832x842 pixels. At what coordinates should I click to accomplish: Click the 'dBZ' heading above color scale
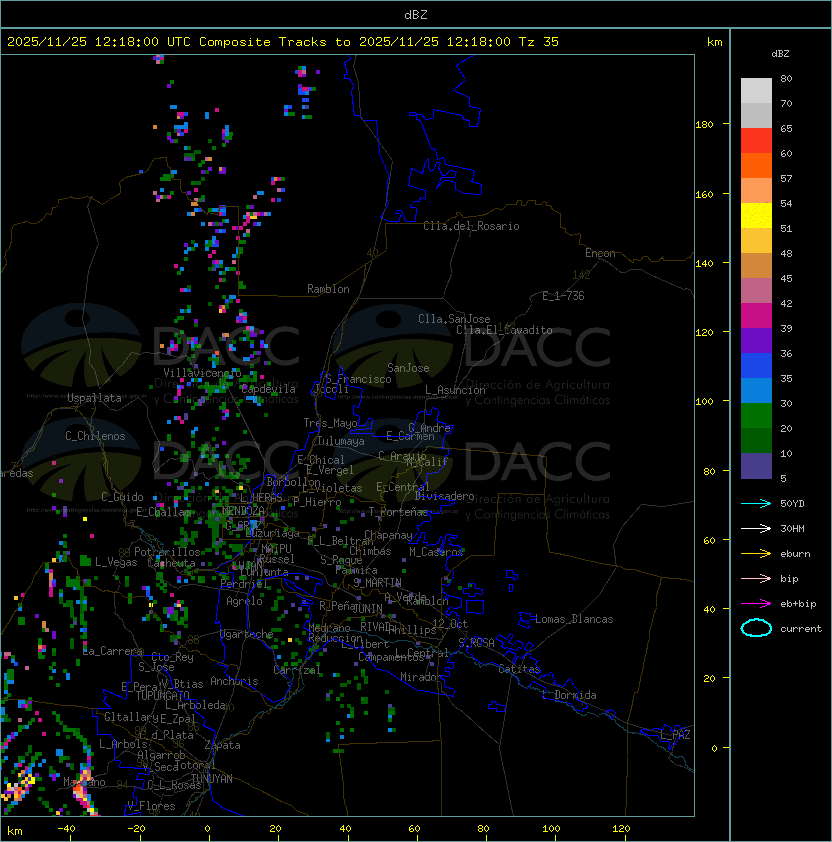coord(780,54)
